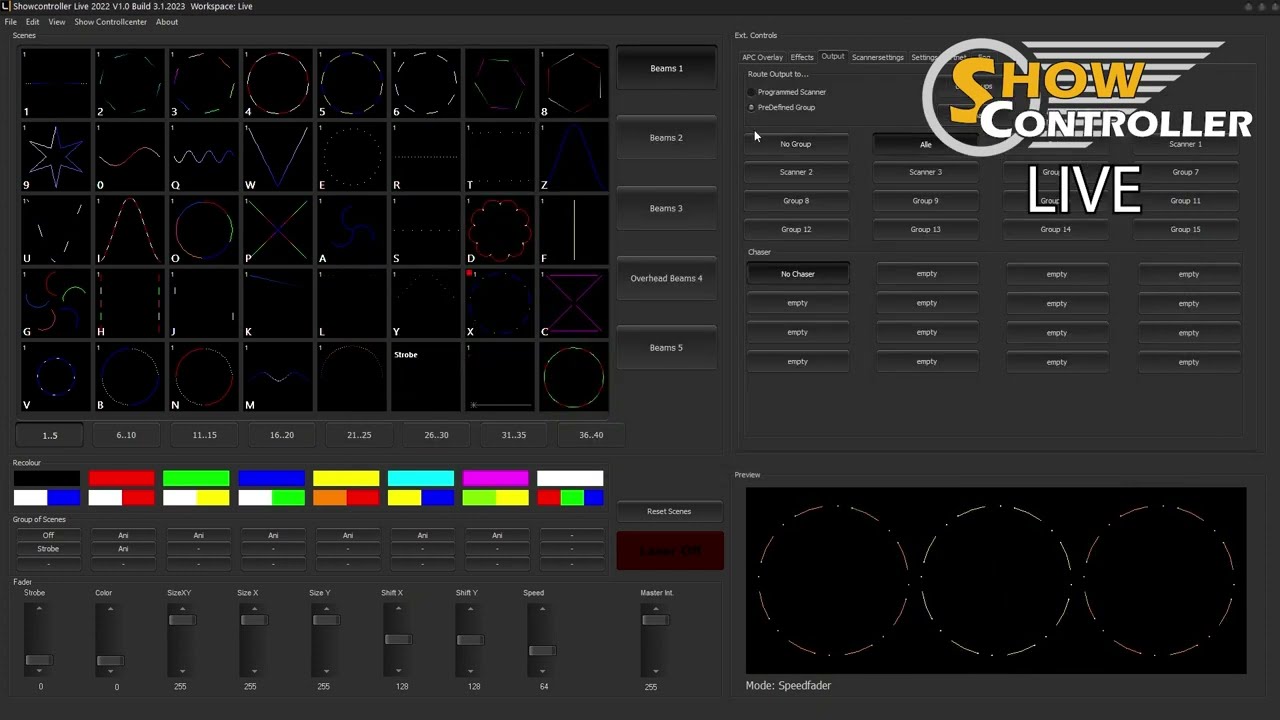This screenshot has width=1280, height=720.
Task: Select the swirl scene labeled A
Action: tap(351, 230)
